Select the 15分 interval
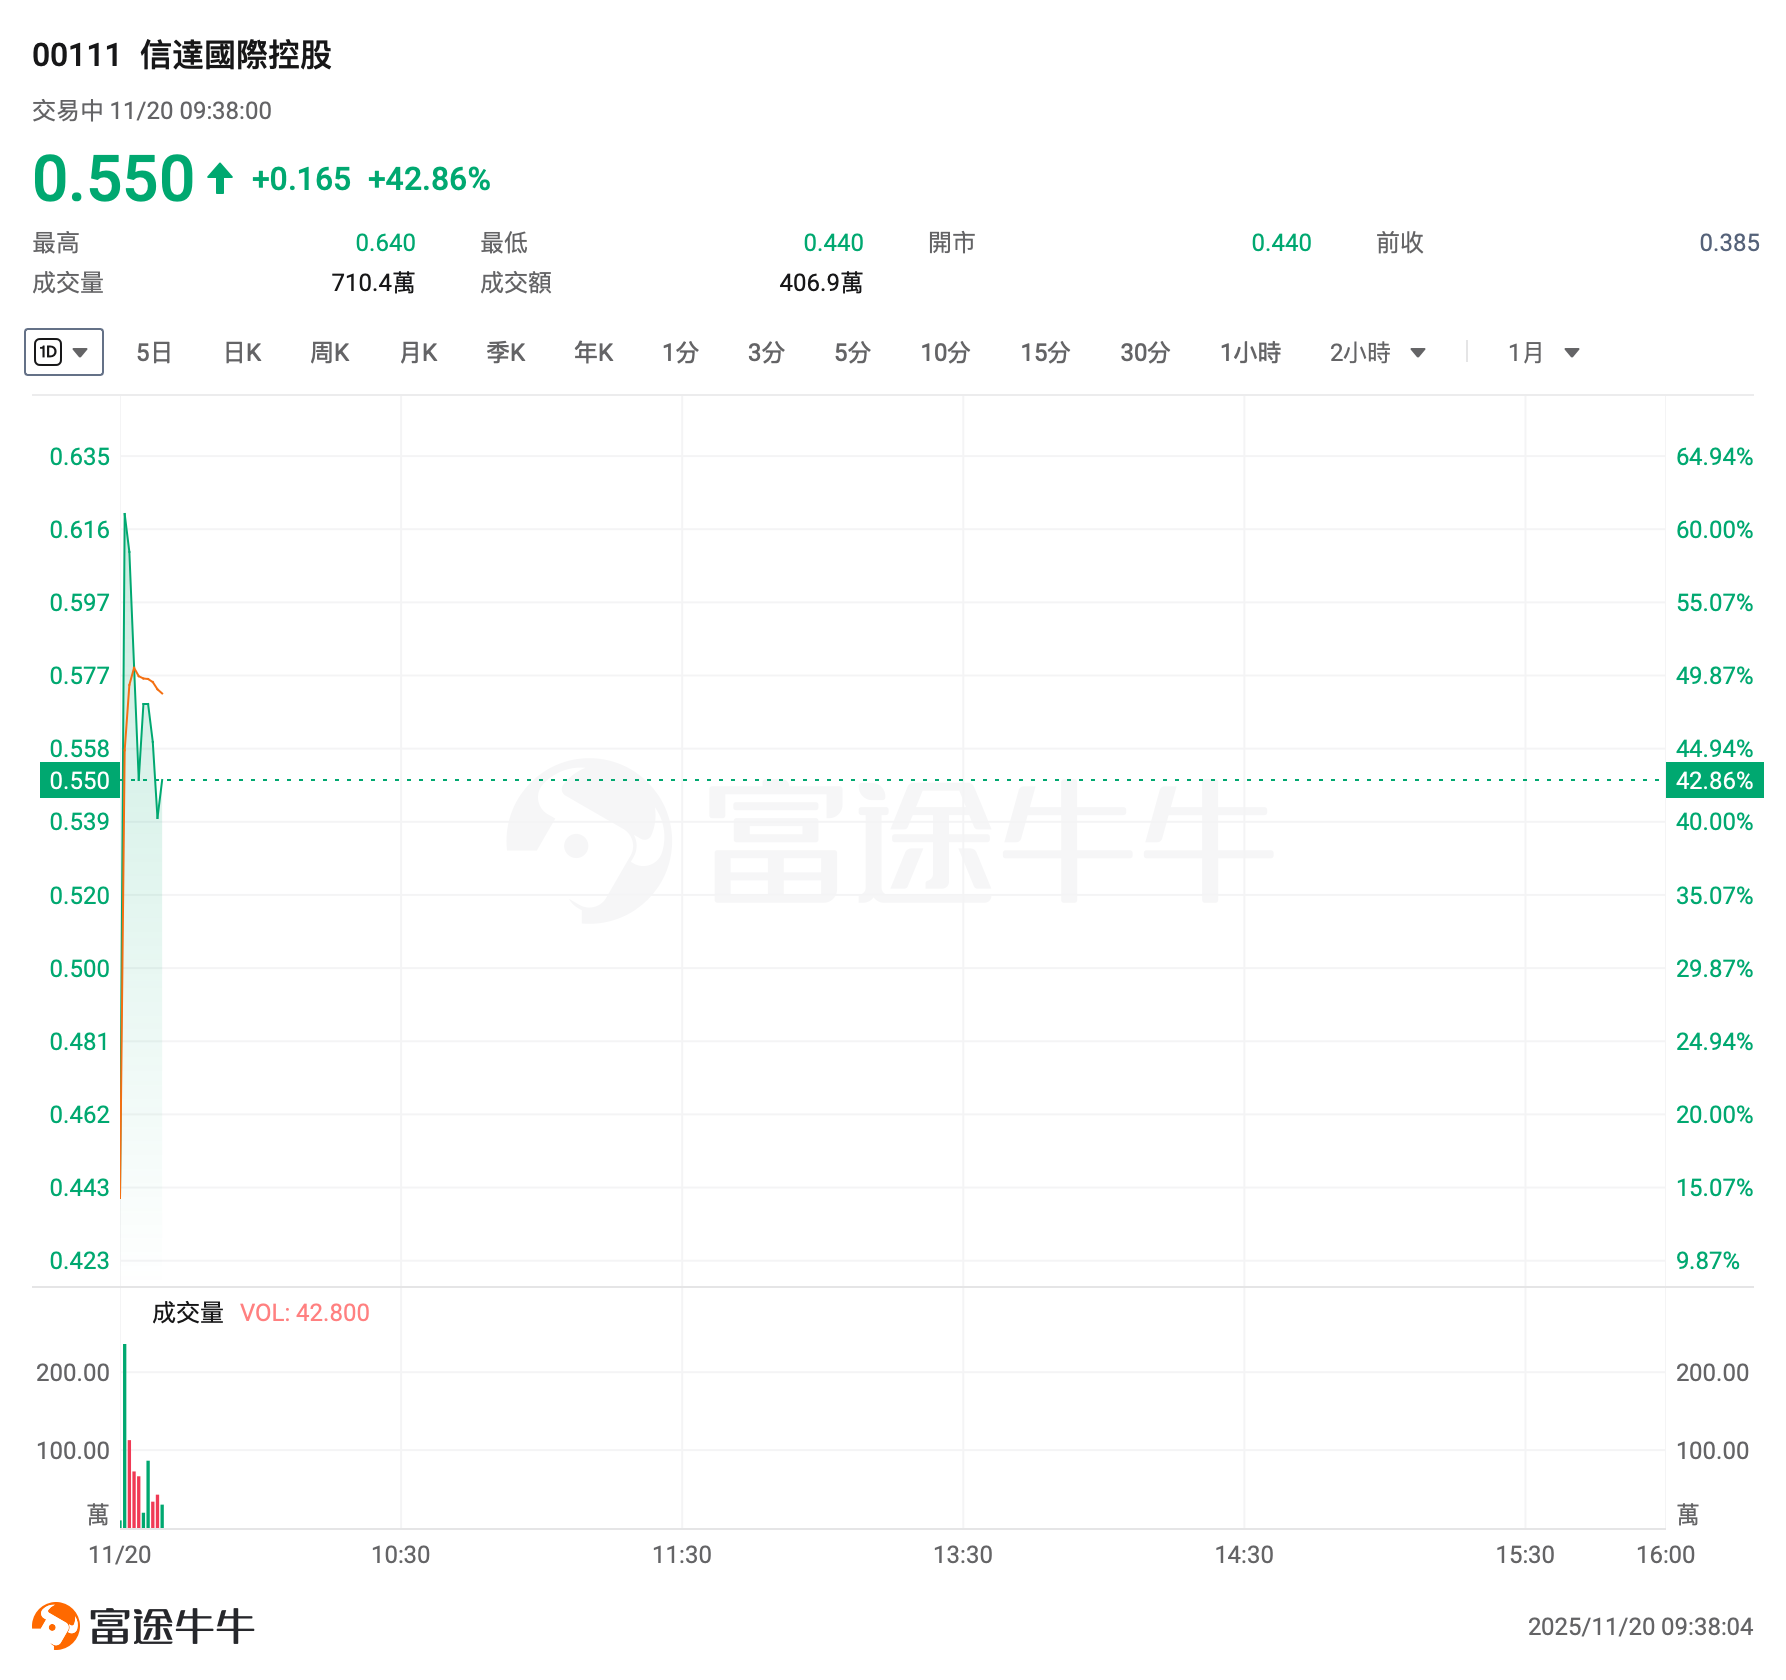The height and width of the screenshot is (1680, 1786). pyautogui.click(x=1045, y=352)
